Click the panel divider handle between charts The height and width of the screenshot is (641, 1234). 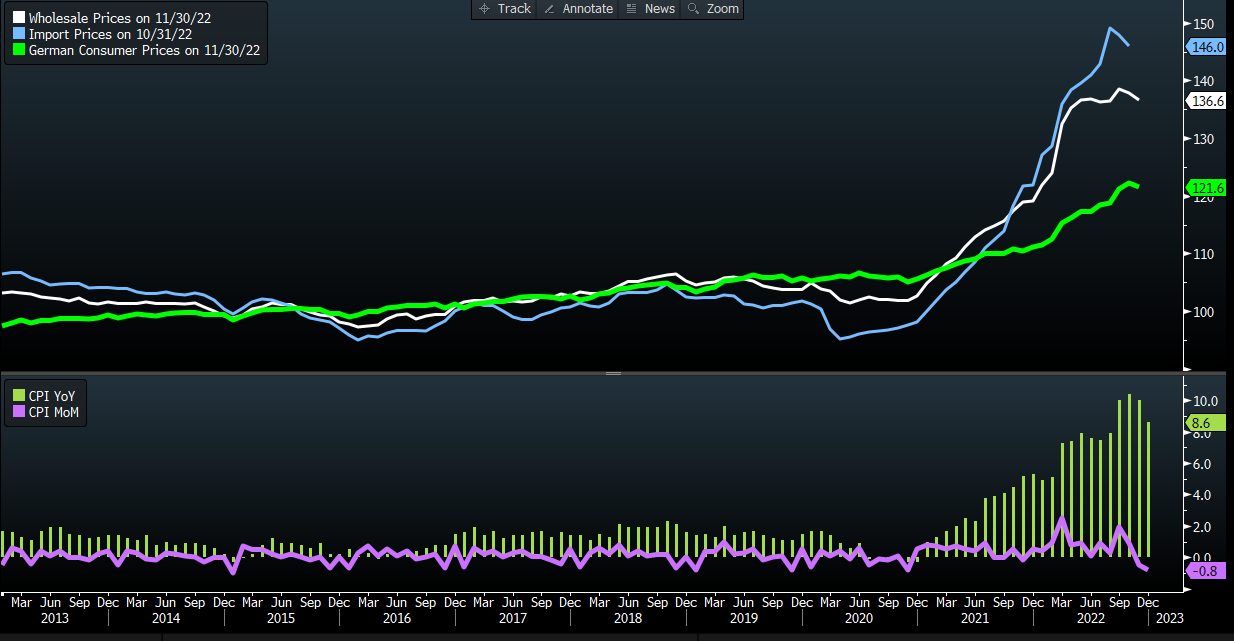click(613, 373)
